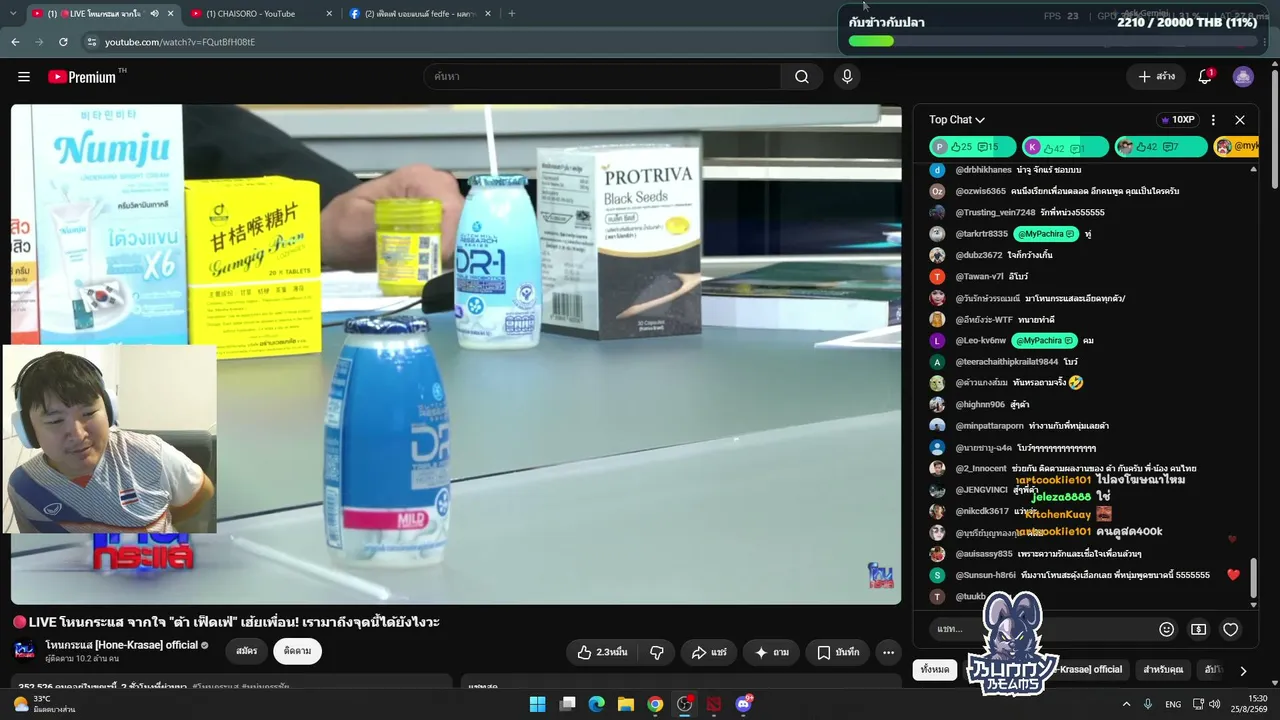This screenshot has width=1280, height=720.
Task: Click the @Trusting_vein7248 chat username
Action: [x=995, y=213]
